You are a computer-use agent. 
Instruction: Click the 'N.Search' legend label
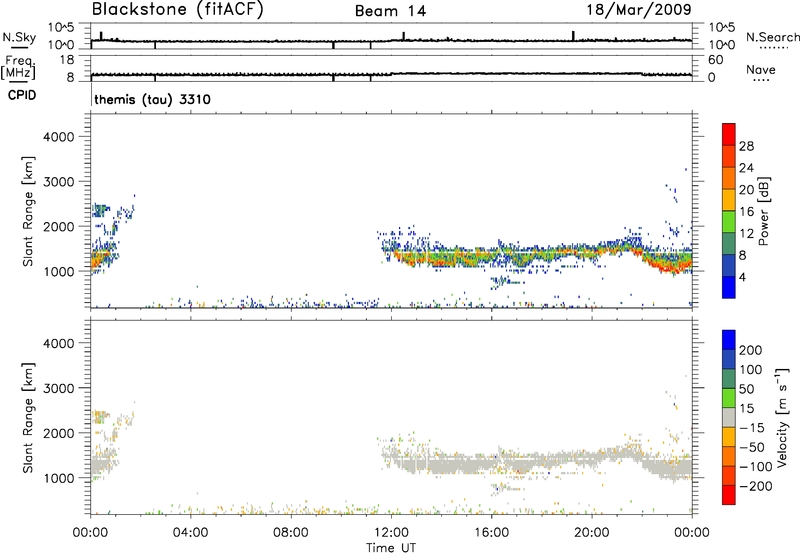[x=772, y=37]
